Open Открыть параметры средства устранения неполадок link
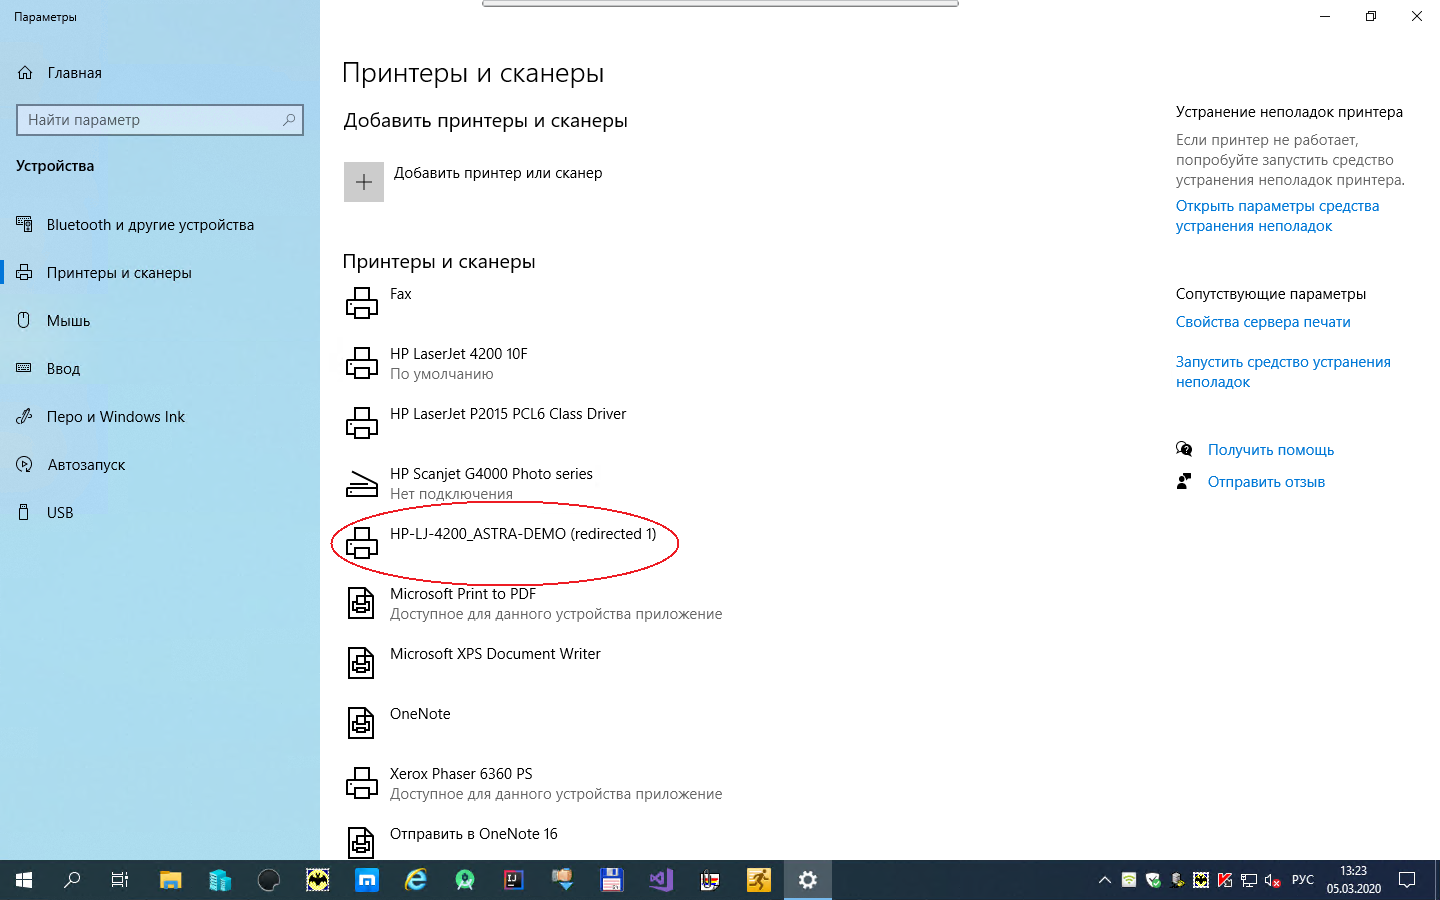The image size is (1440, 900). coord(1277,216)
